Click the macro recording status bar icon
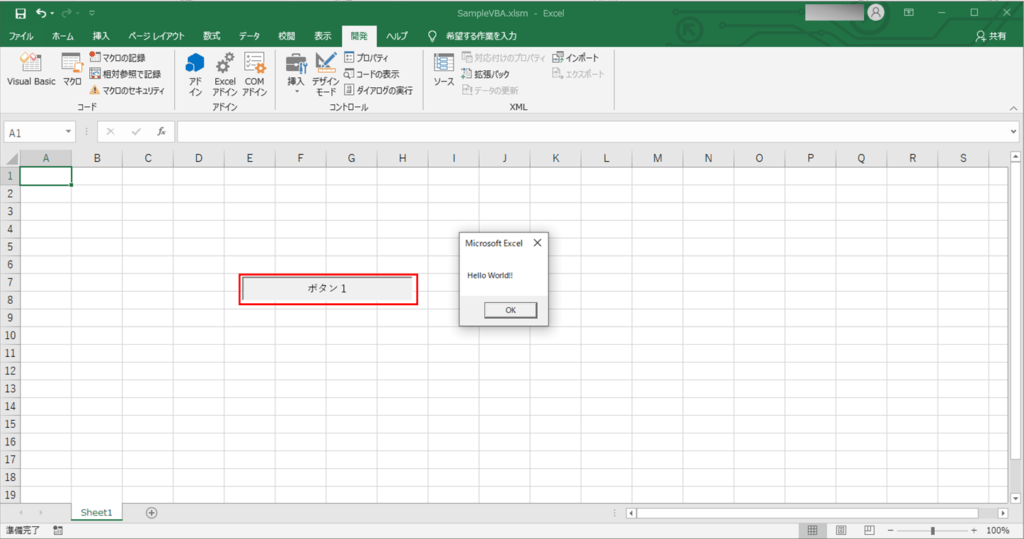 pyautogui.click(x=58, y=531)
